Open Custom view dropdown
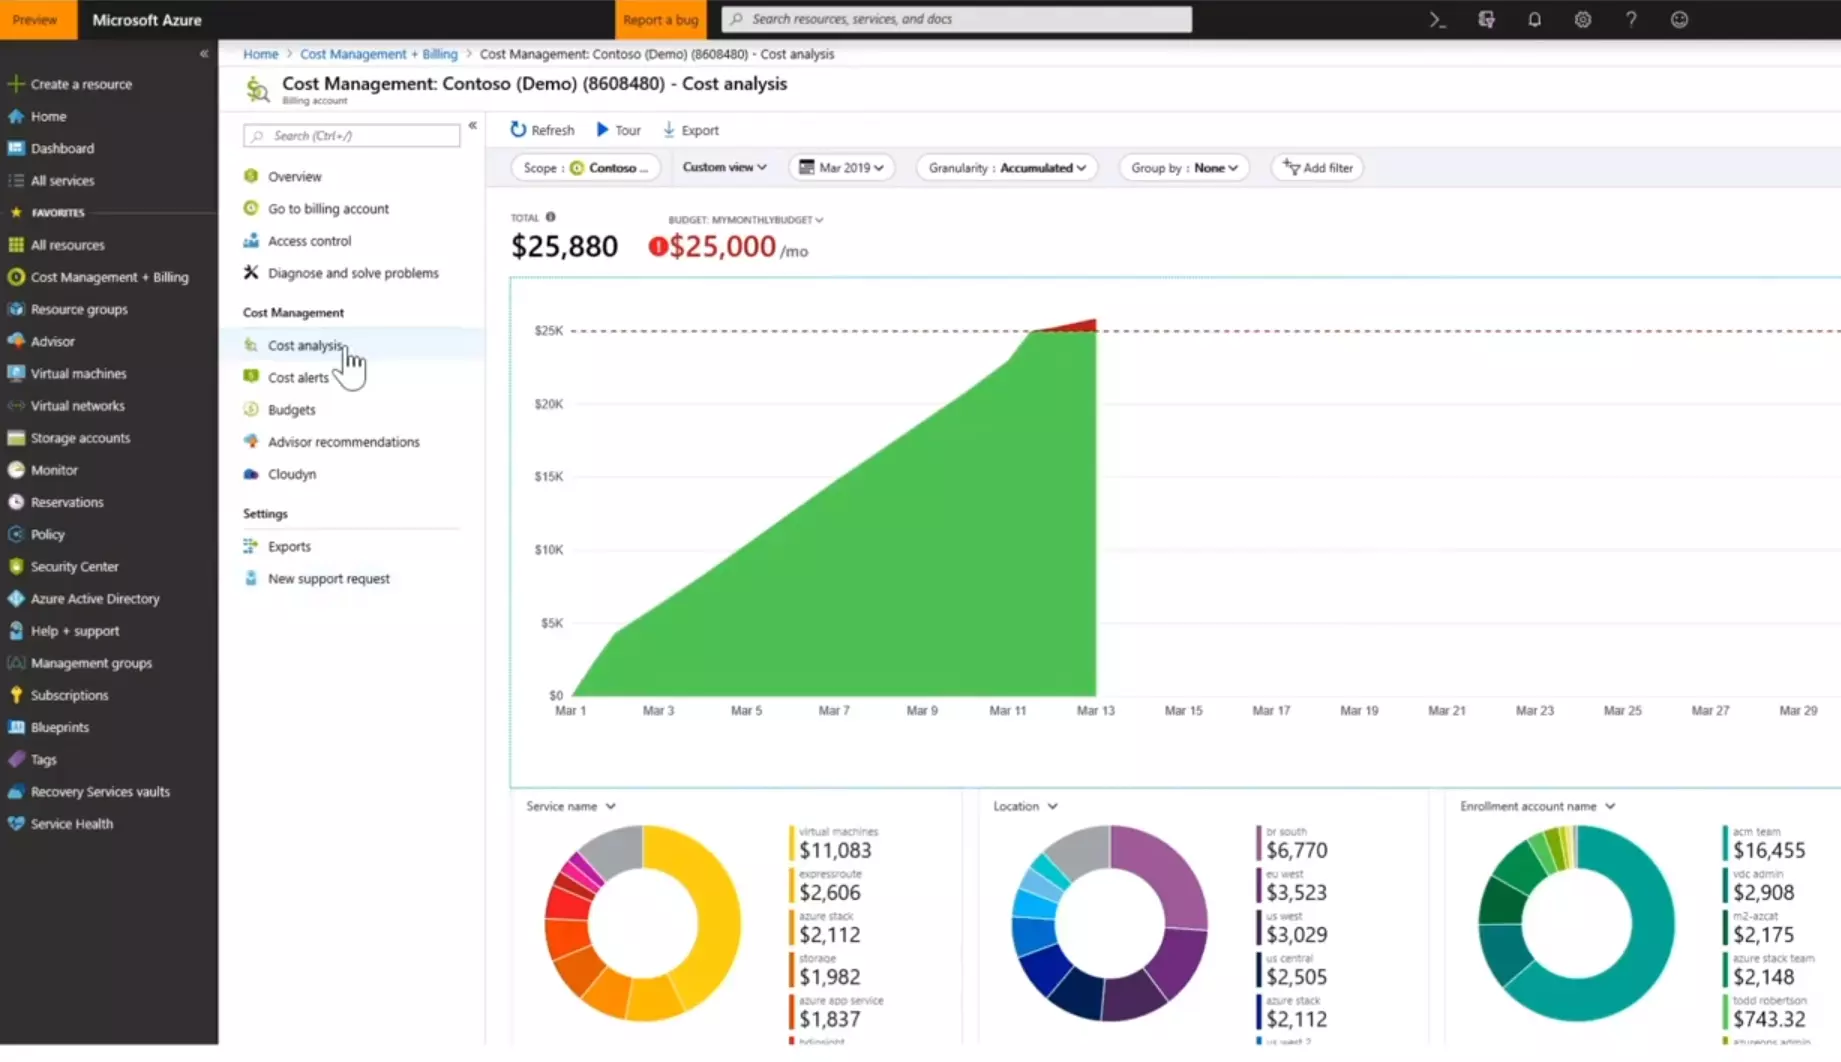 (724, 167)
